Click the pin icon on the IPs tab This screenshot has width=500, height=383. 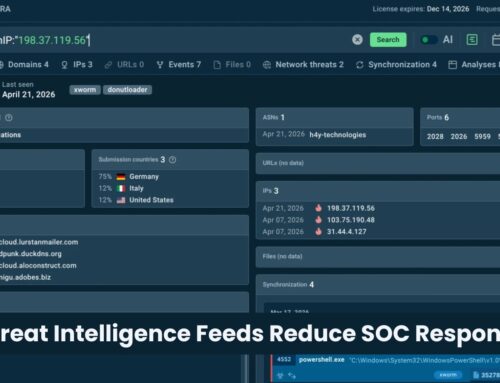[x=65, y=65]
